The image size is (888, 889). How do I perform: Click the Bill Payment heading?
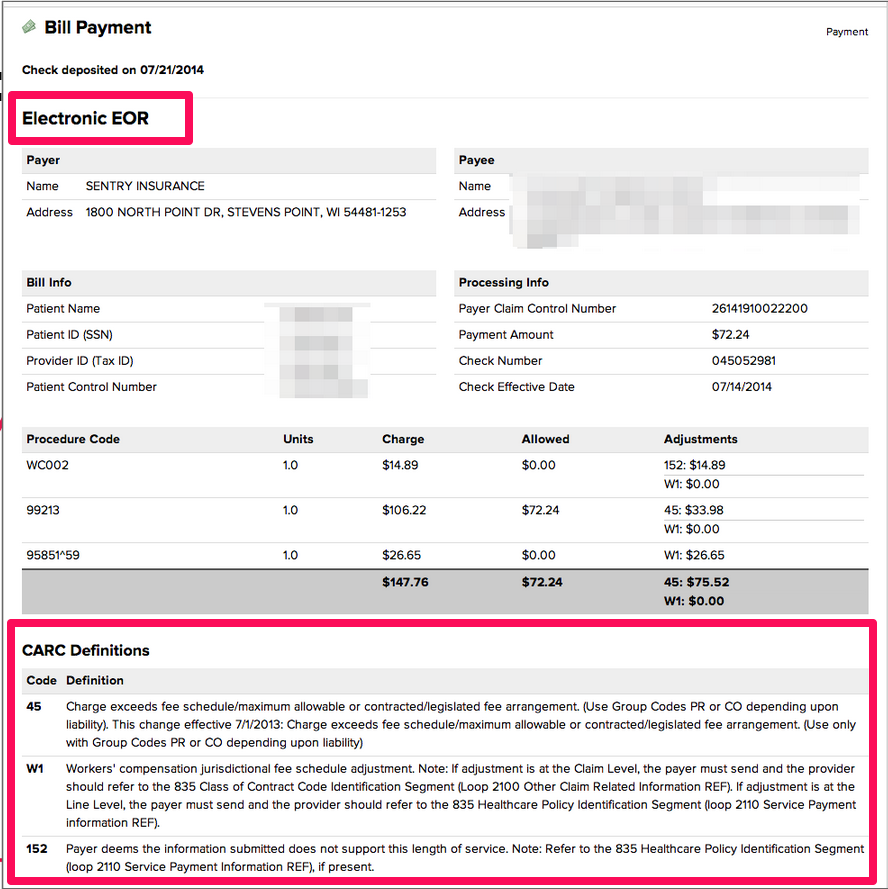pyautogui.click(x=98, y=27)
